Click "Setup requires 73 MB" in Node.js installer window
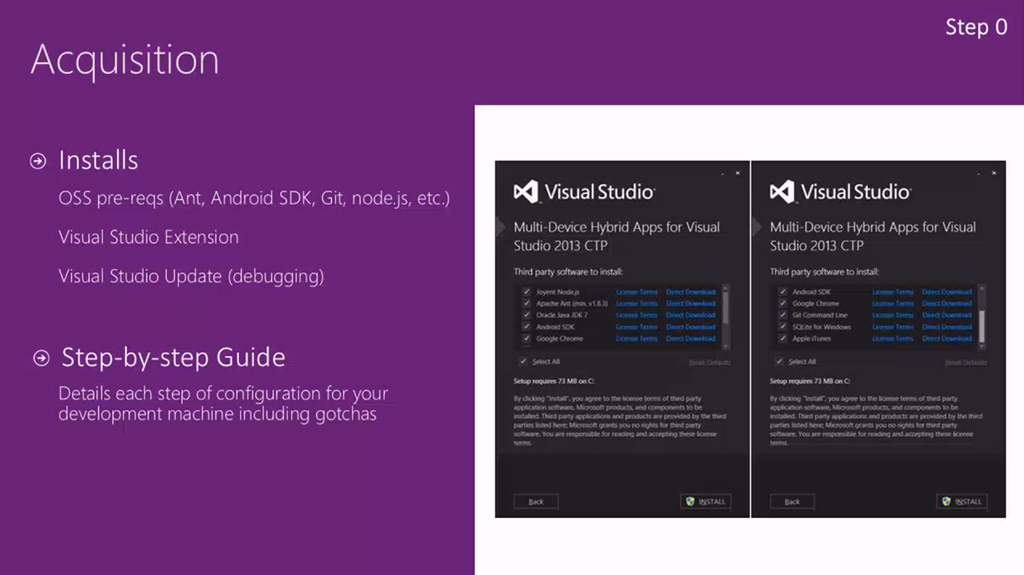1024x575 pixels. point(554,381)
